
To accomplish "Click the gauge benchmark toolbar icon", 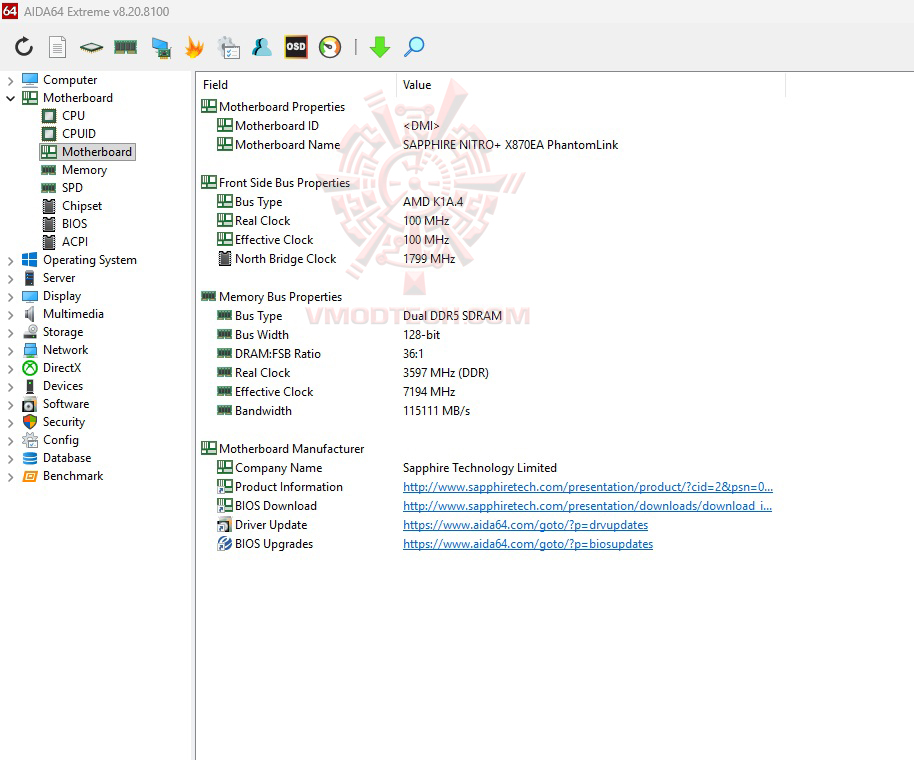I will (330, 47).
